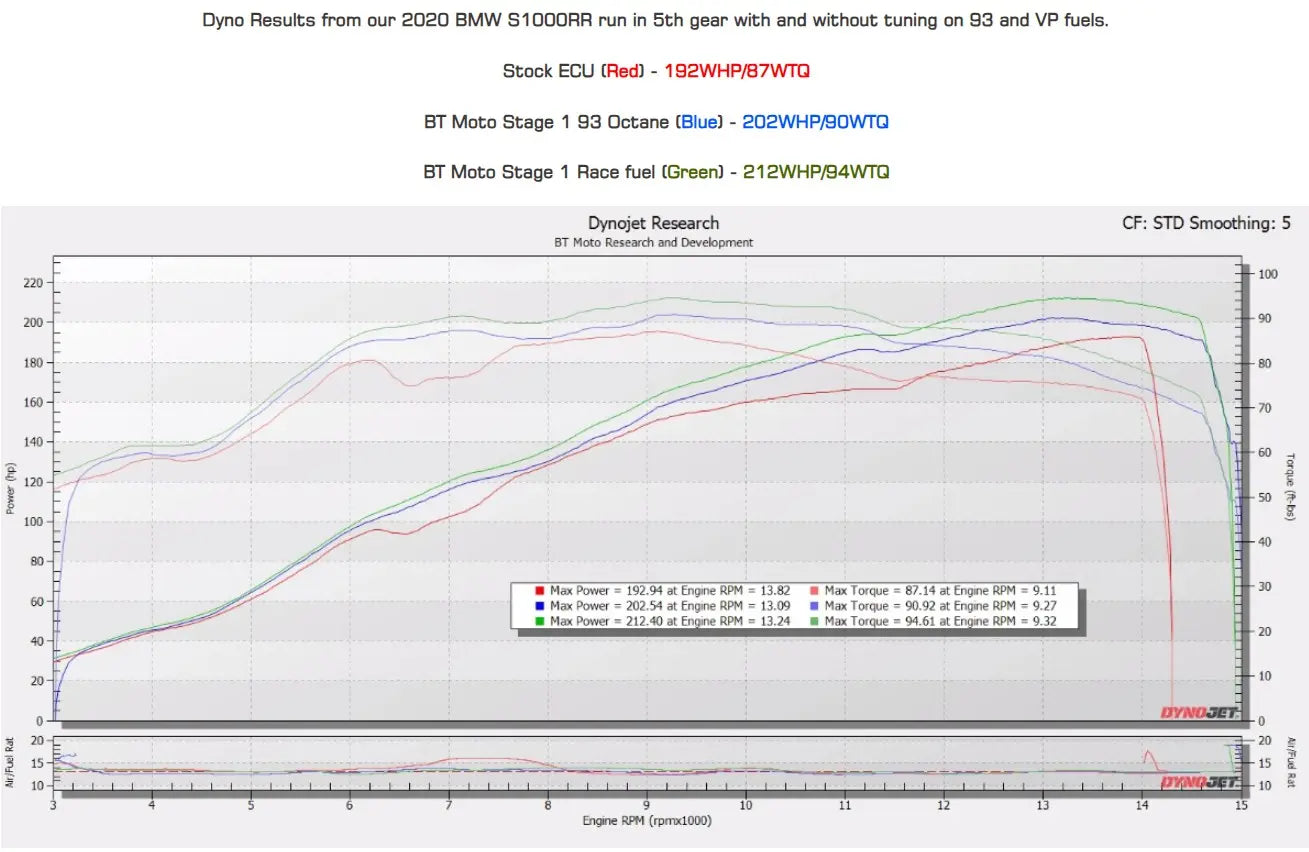Click the '7' tick on the Engine RPM axis

[x=449, y=804]
